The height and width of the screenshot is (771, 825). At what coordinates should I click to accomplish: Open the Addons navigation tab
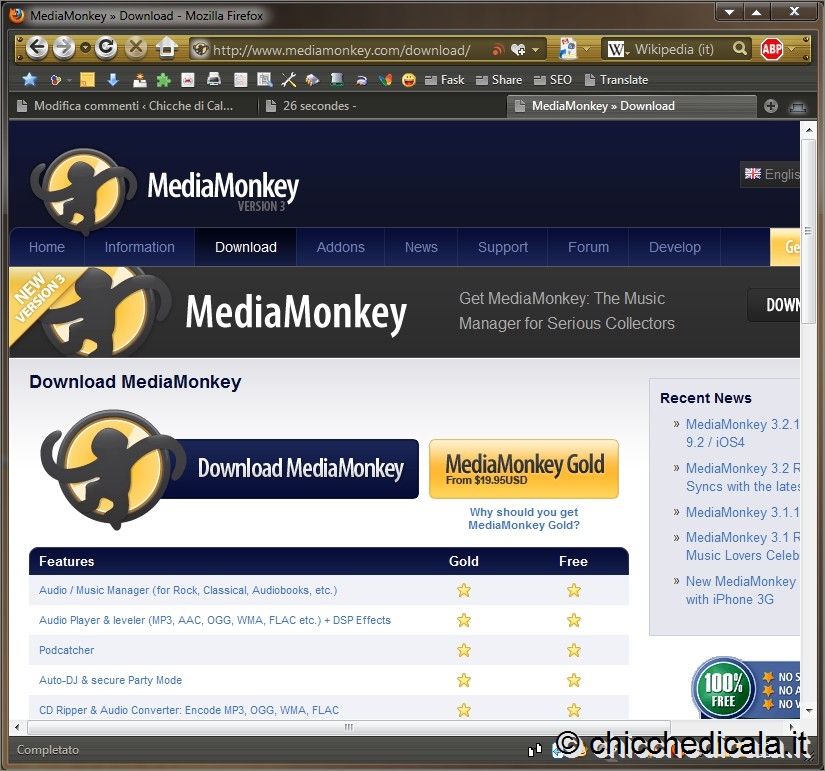tap(340, 247)
